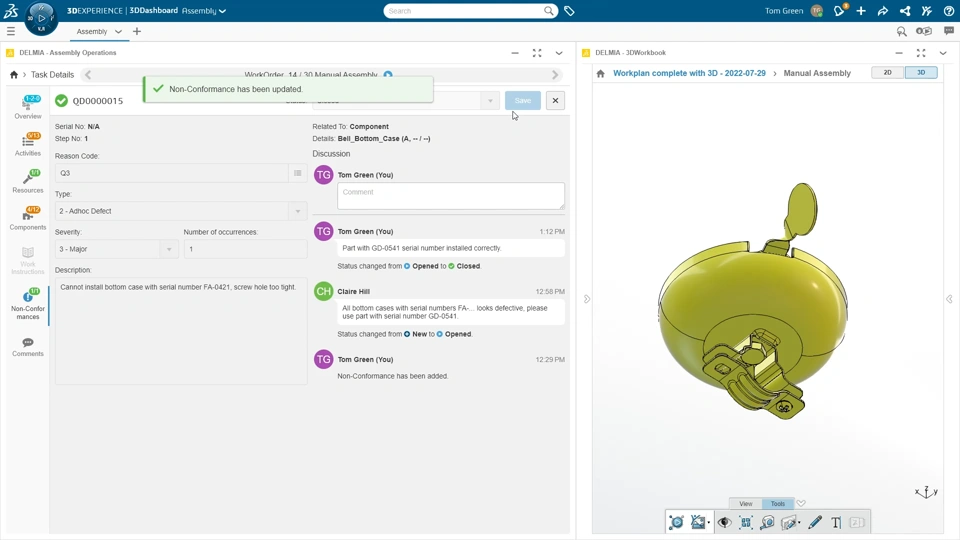Go to 3DWorkbook home icon

coord(601,73)
